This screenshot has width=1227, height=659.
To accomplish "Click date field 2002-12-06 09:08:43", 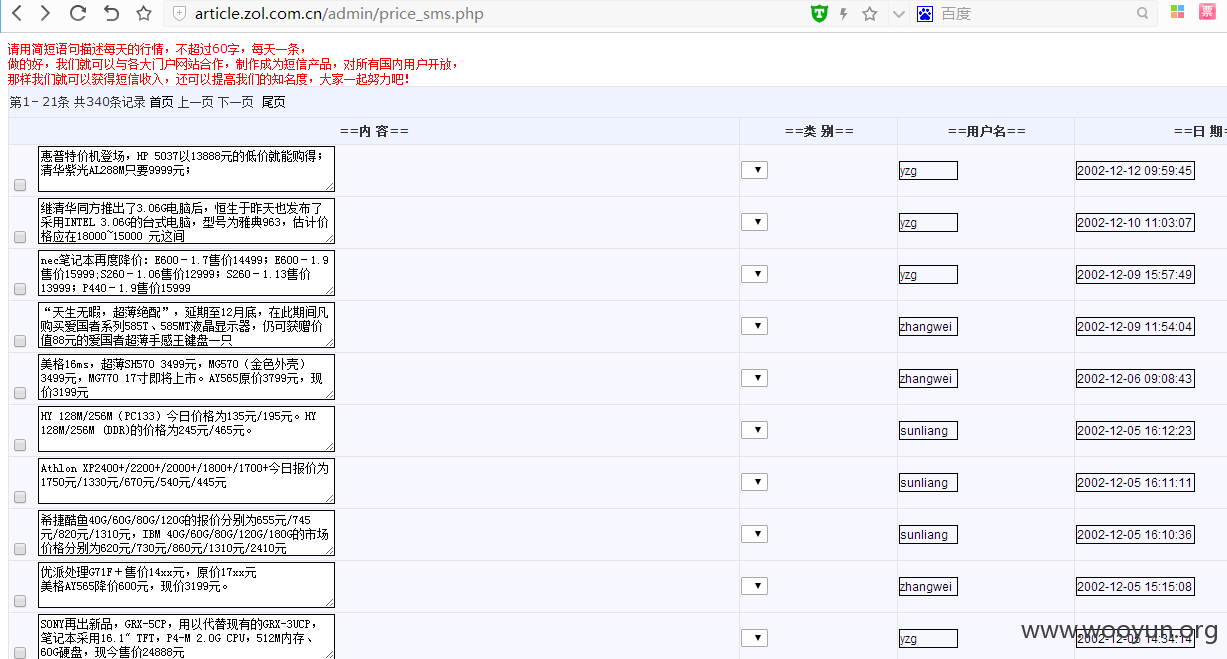I will click(x=1135, y=379).
